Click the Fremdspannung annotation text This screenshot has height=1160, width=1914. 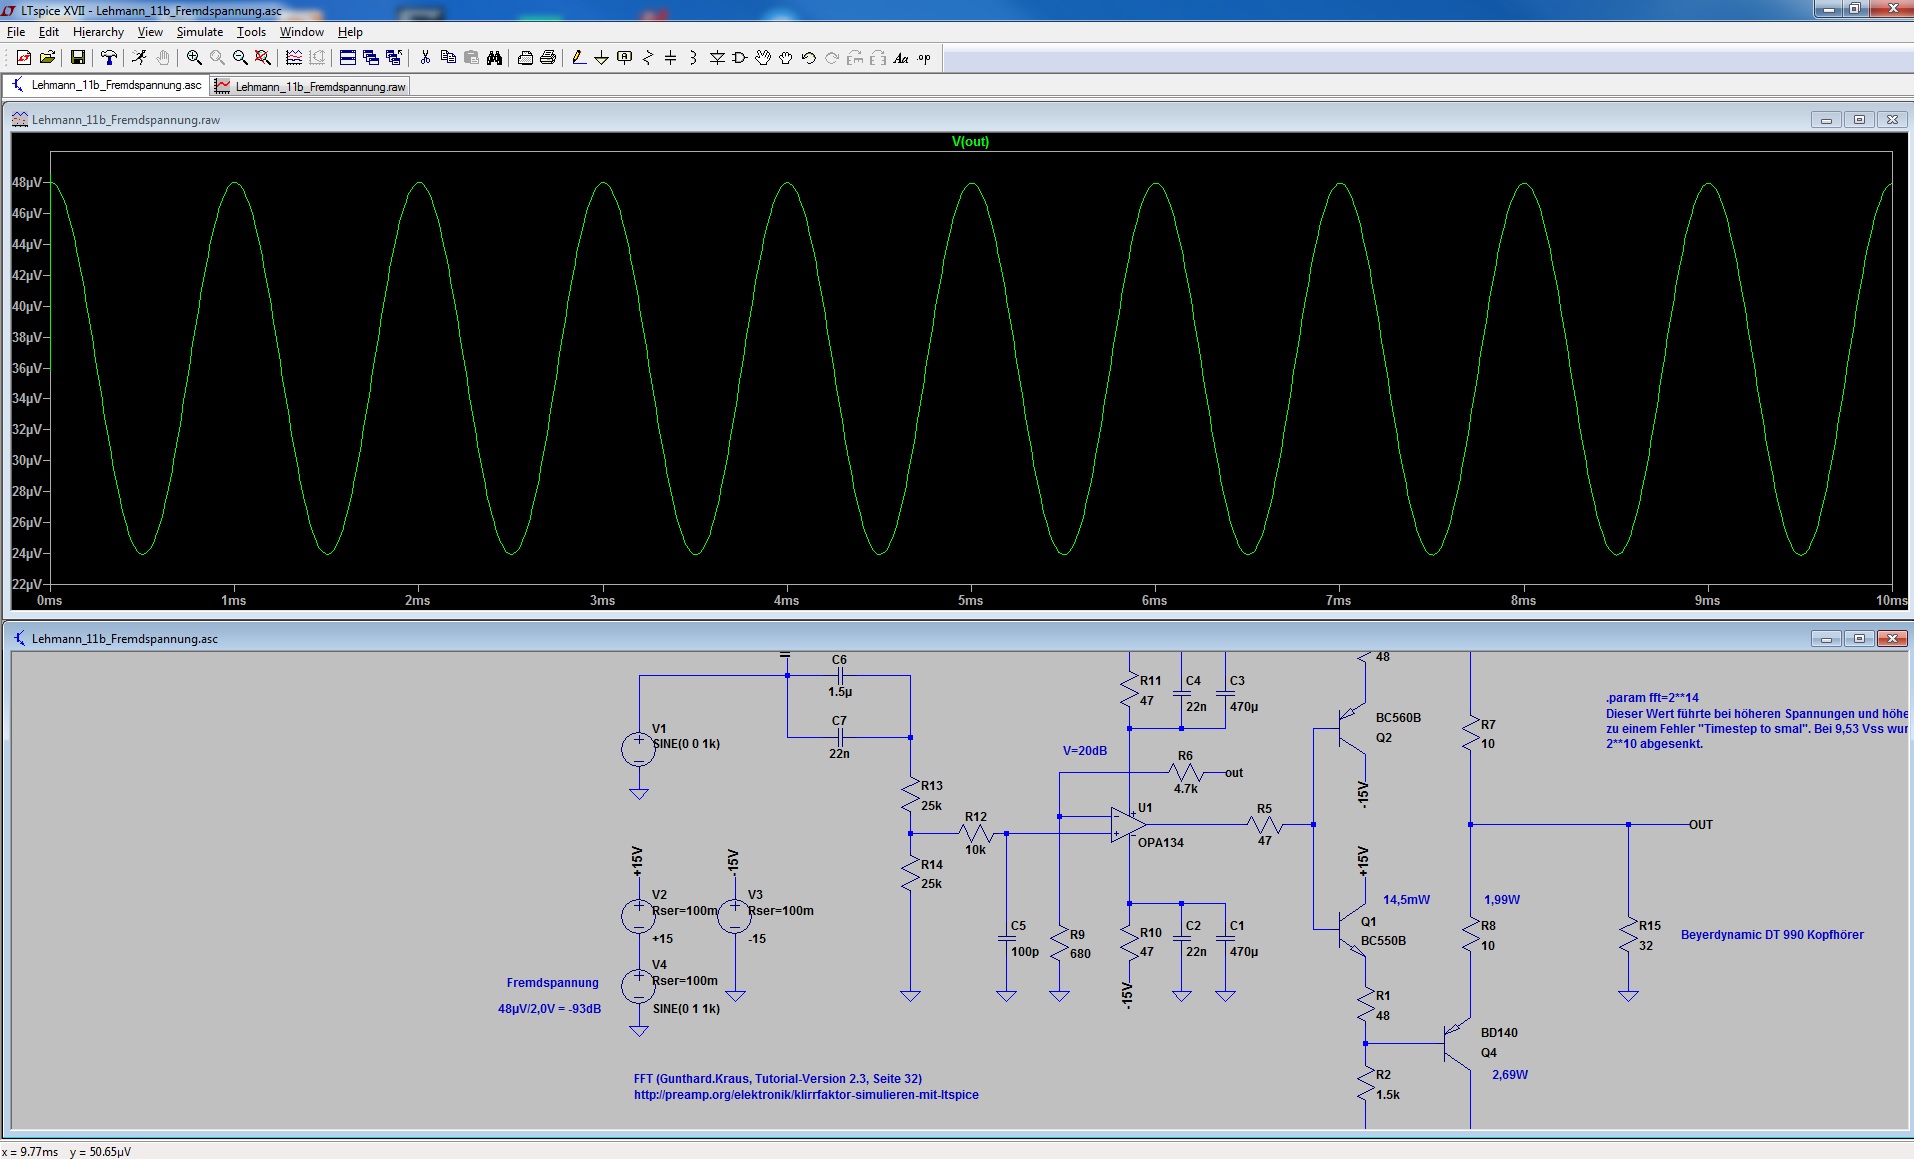tap(552, 983)
